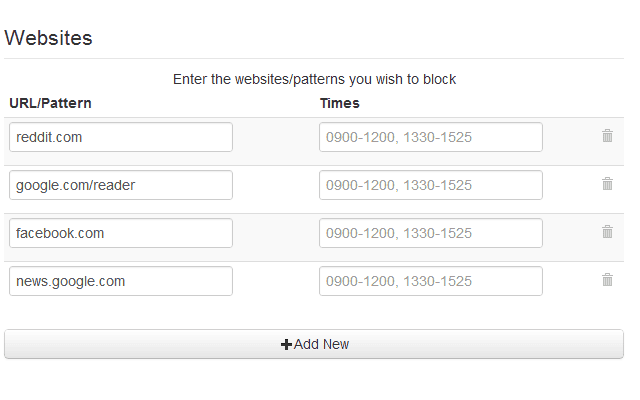Click into the google.com/reader pattern field
This screenshot has height=400, width=640.
click(x=121, y=185)
